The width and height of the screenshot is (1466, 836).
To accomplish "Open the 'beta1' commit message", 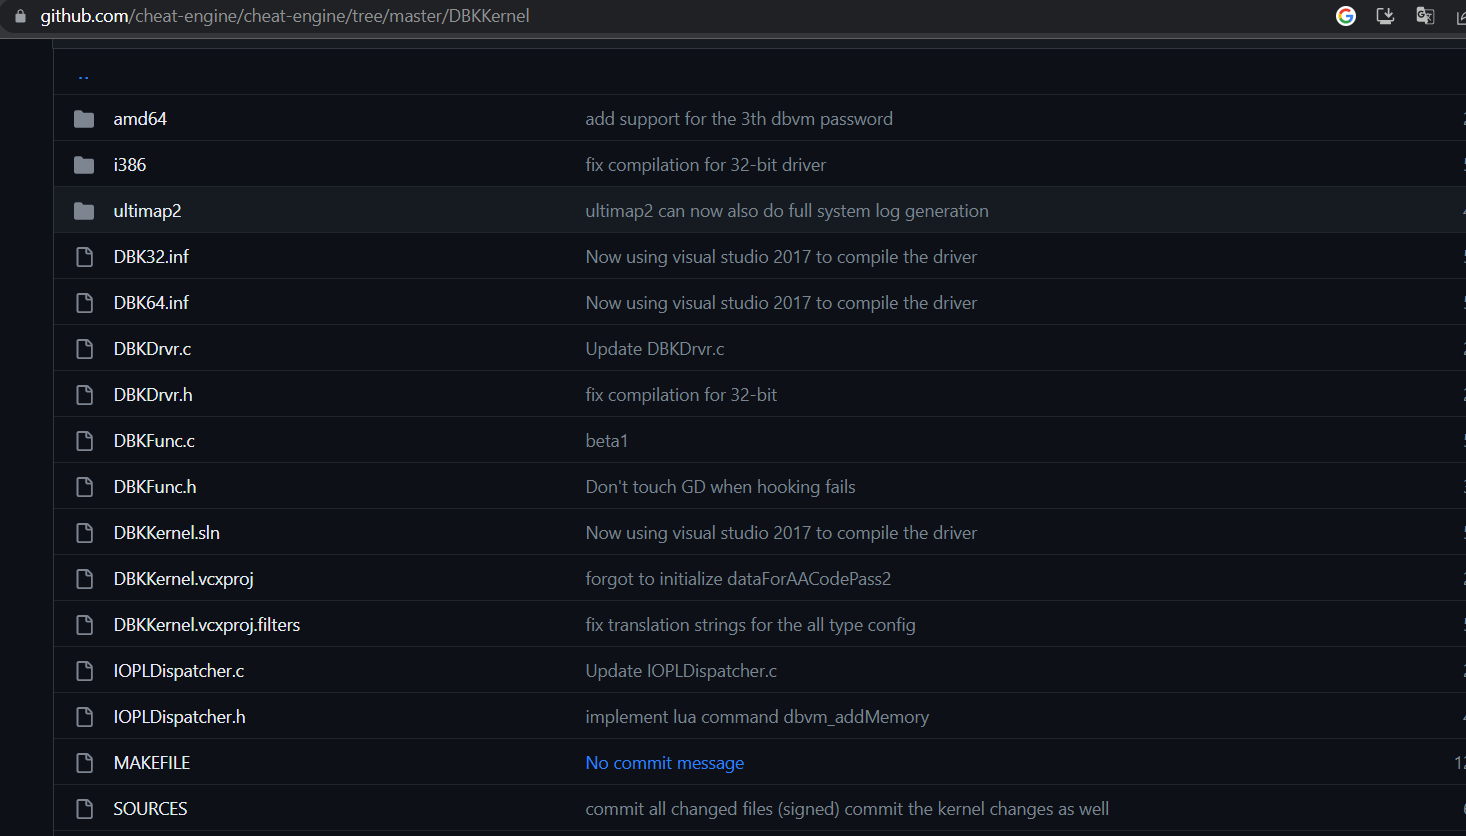I will point(607,441).
